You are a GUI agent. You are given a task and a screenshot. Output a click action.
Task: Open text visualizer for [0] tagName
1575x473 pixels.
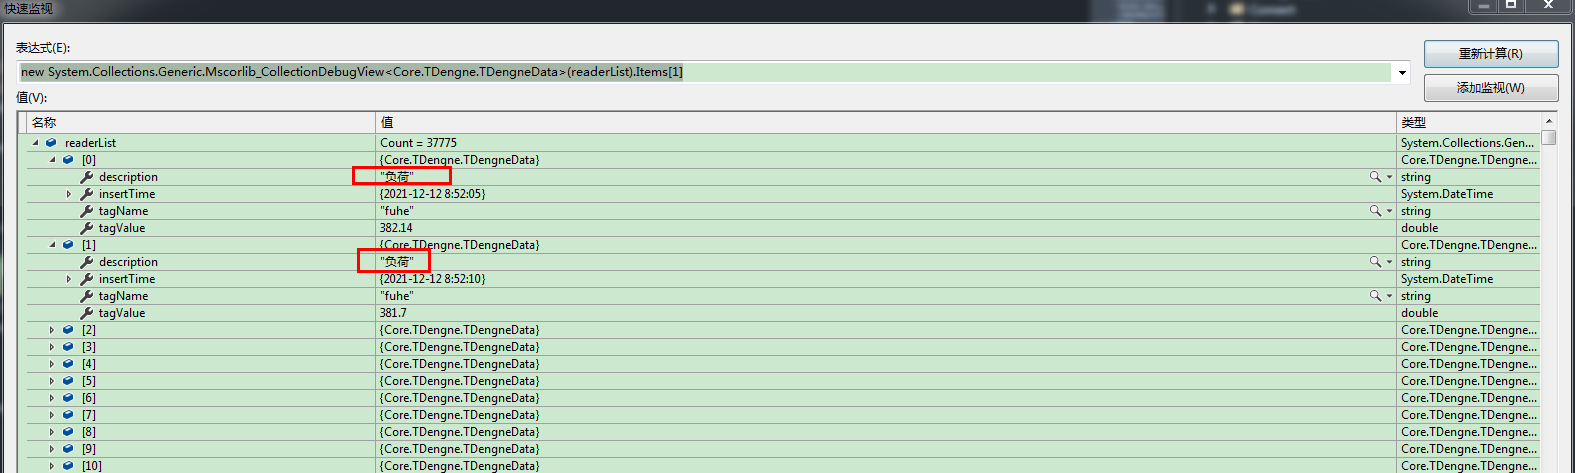pos(1376,211)
